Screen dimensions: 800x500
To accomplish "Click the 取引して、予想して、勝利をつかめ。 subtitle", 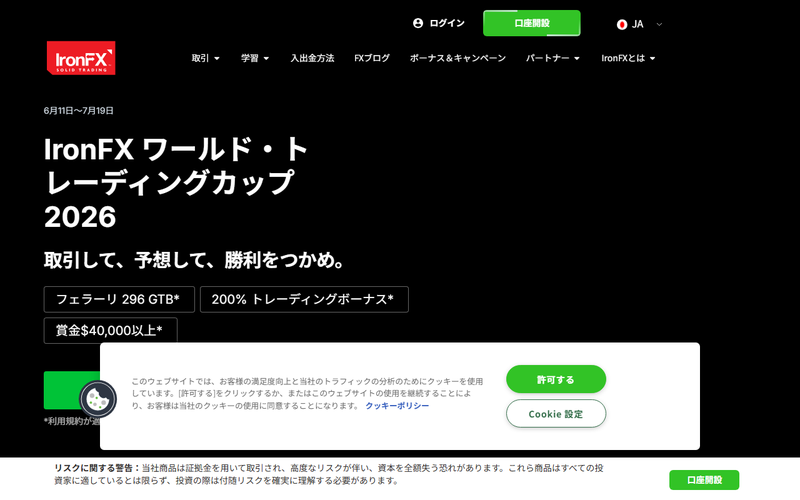I will (x=195, y=260).
